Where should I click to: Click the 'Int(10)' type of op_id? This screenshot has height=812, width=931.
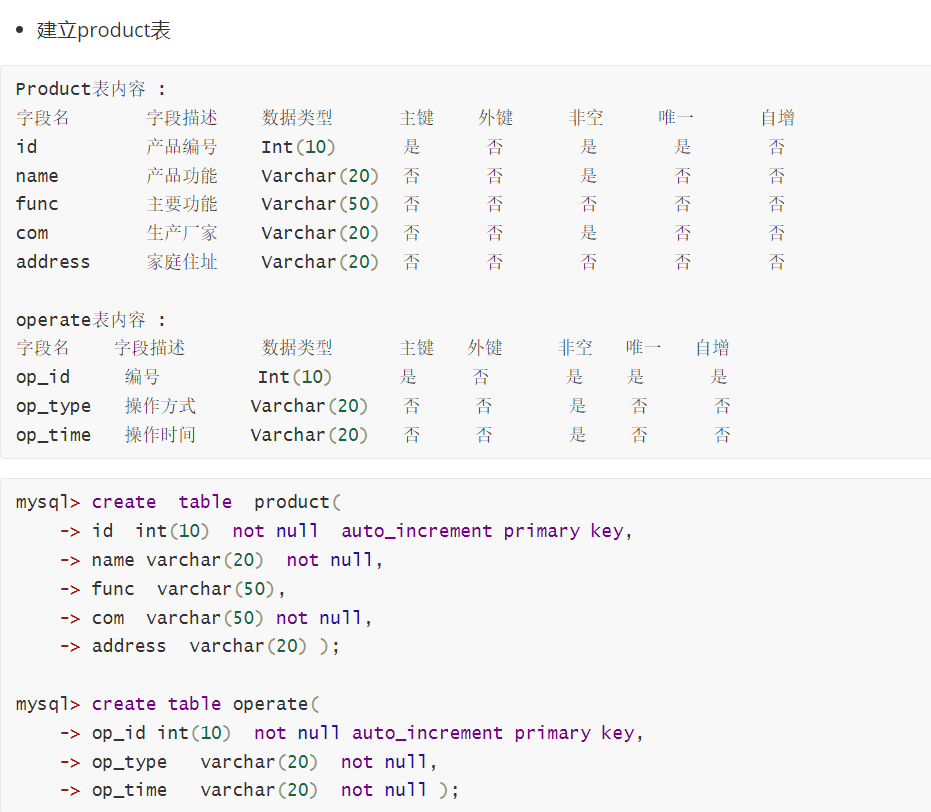click(295, 378)
